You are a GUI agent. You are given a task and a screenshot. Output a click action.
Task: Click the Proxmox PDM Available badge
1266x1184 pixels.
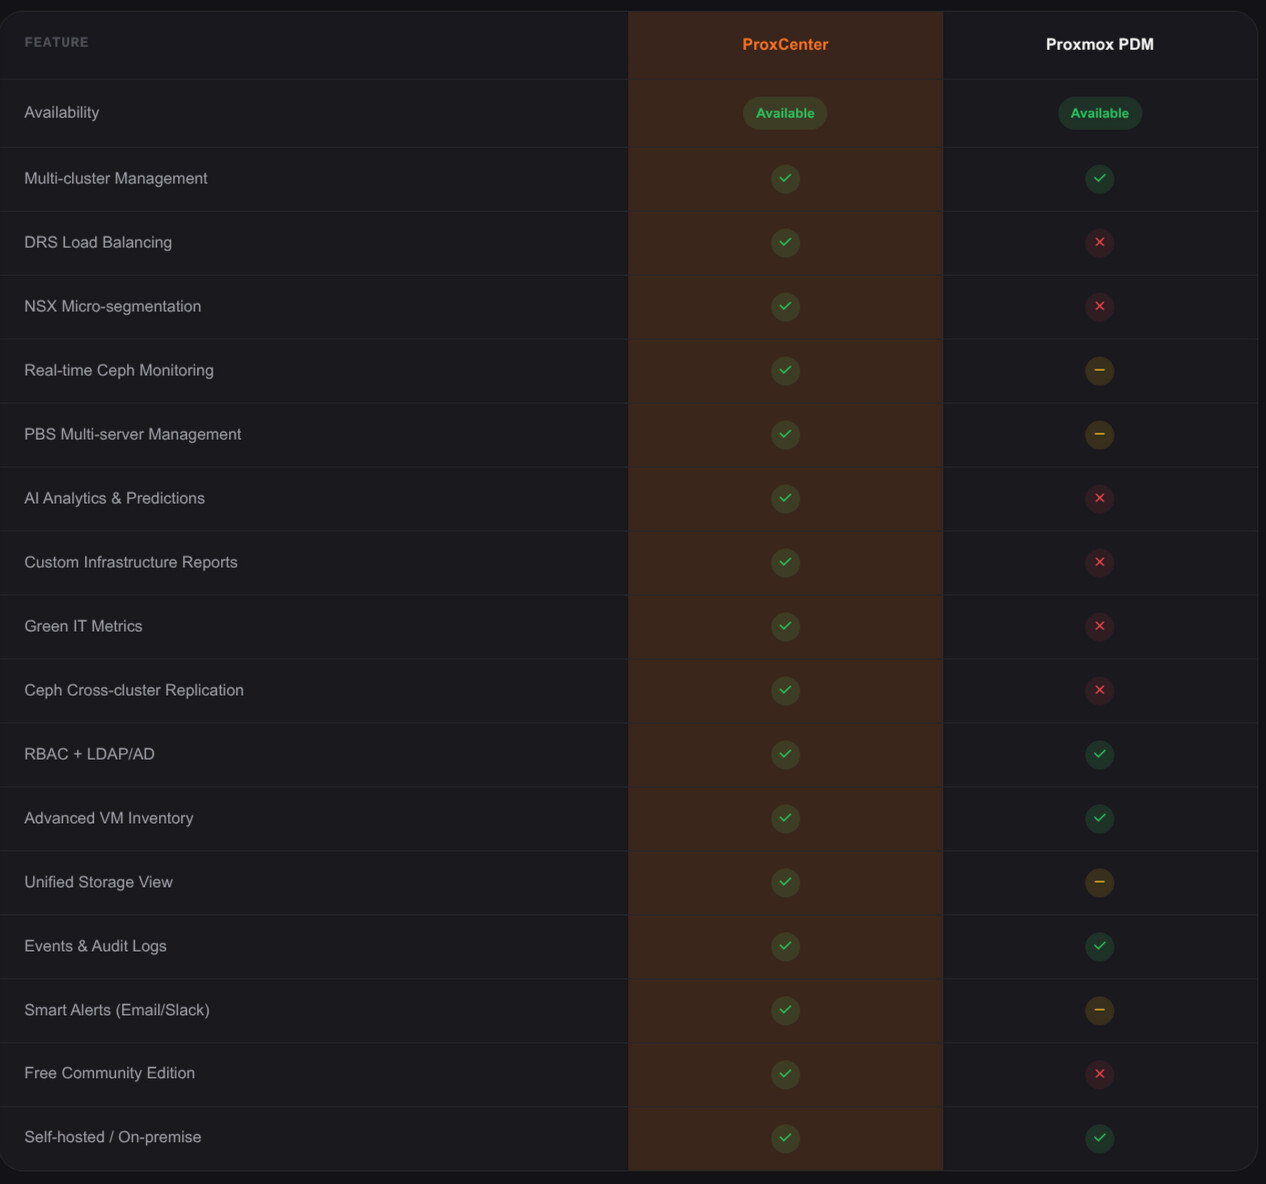pyautogui.click(x=1099, y=113)
